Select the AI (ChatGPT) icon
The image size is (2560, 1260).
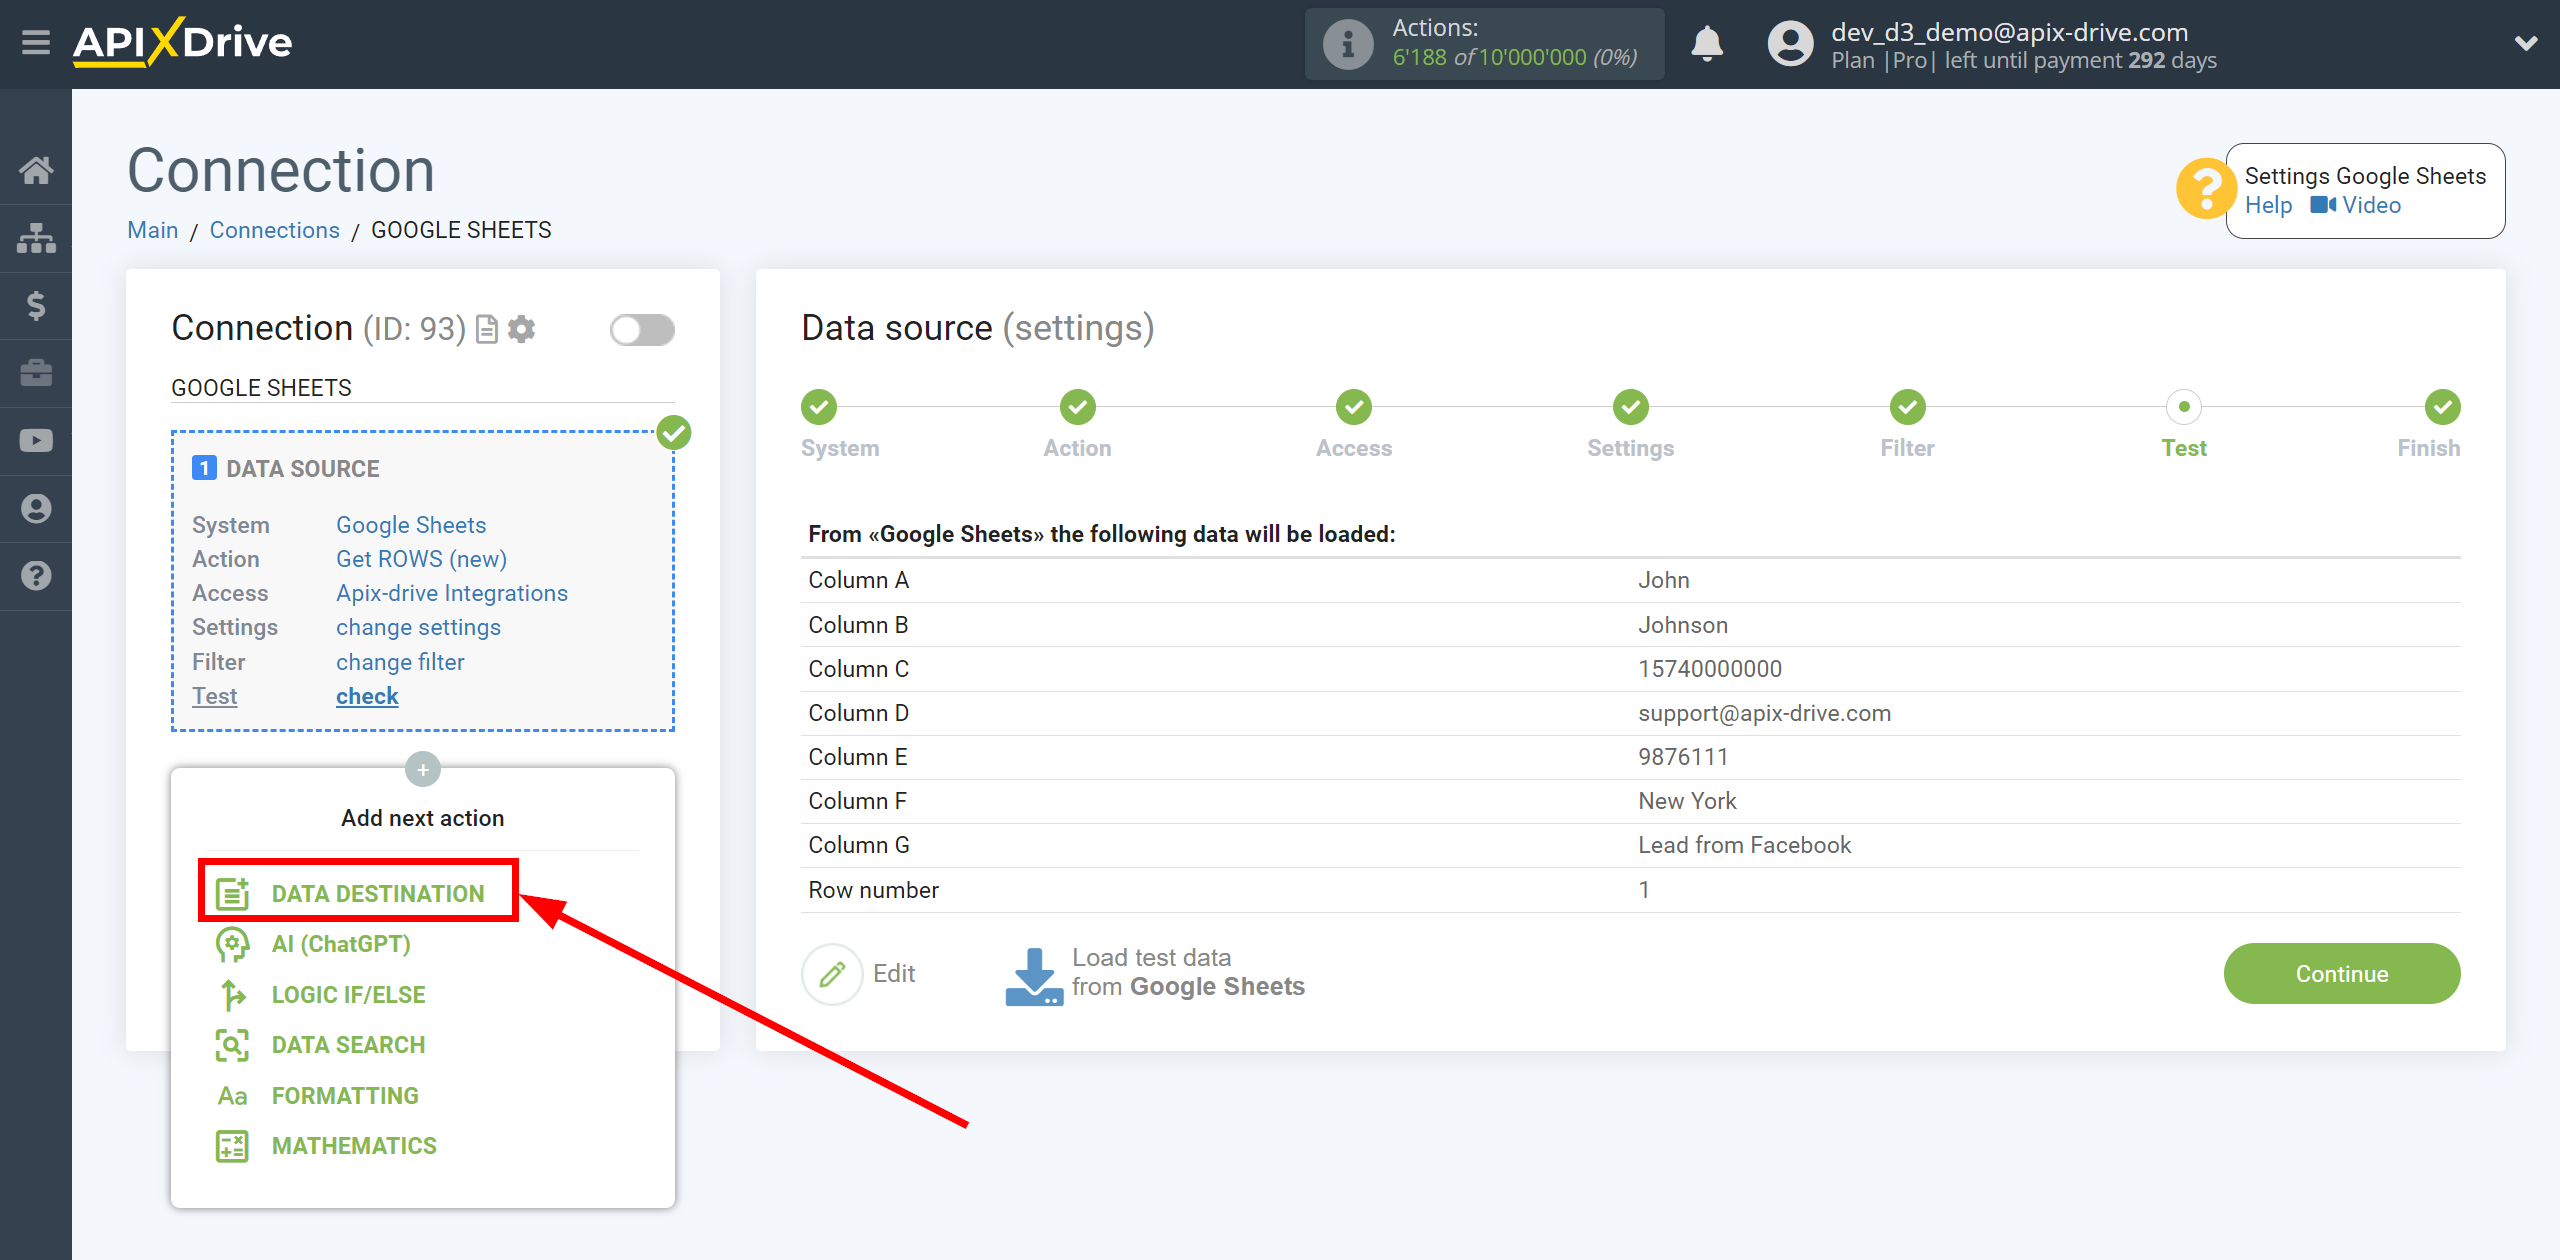tap(230, 943)
